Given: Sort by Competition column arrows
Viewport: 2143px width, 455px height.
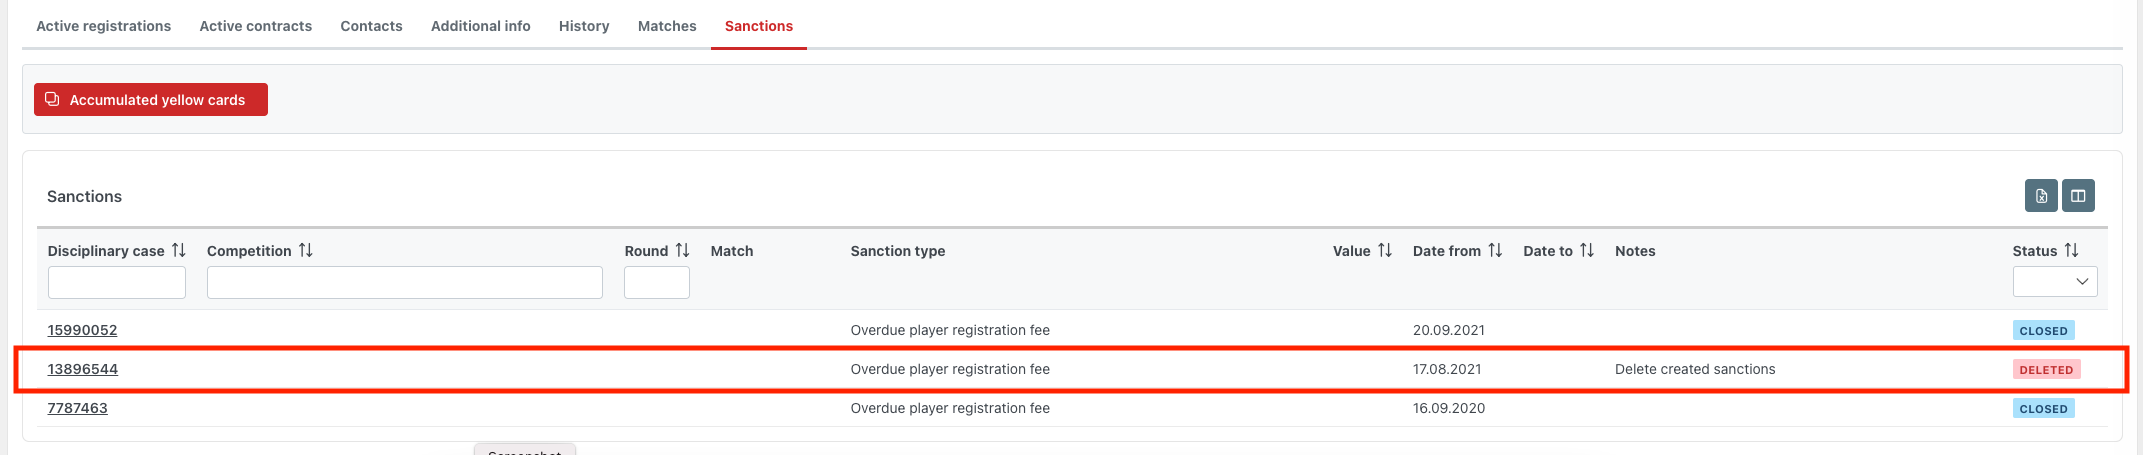Looking at the screenshot, I should point(306,250).
